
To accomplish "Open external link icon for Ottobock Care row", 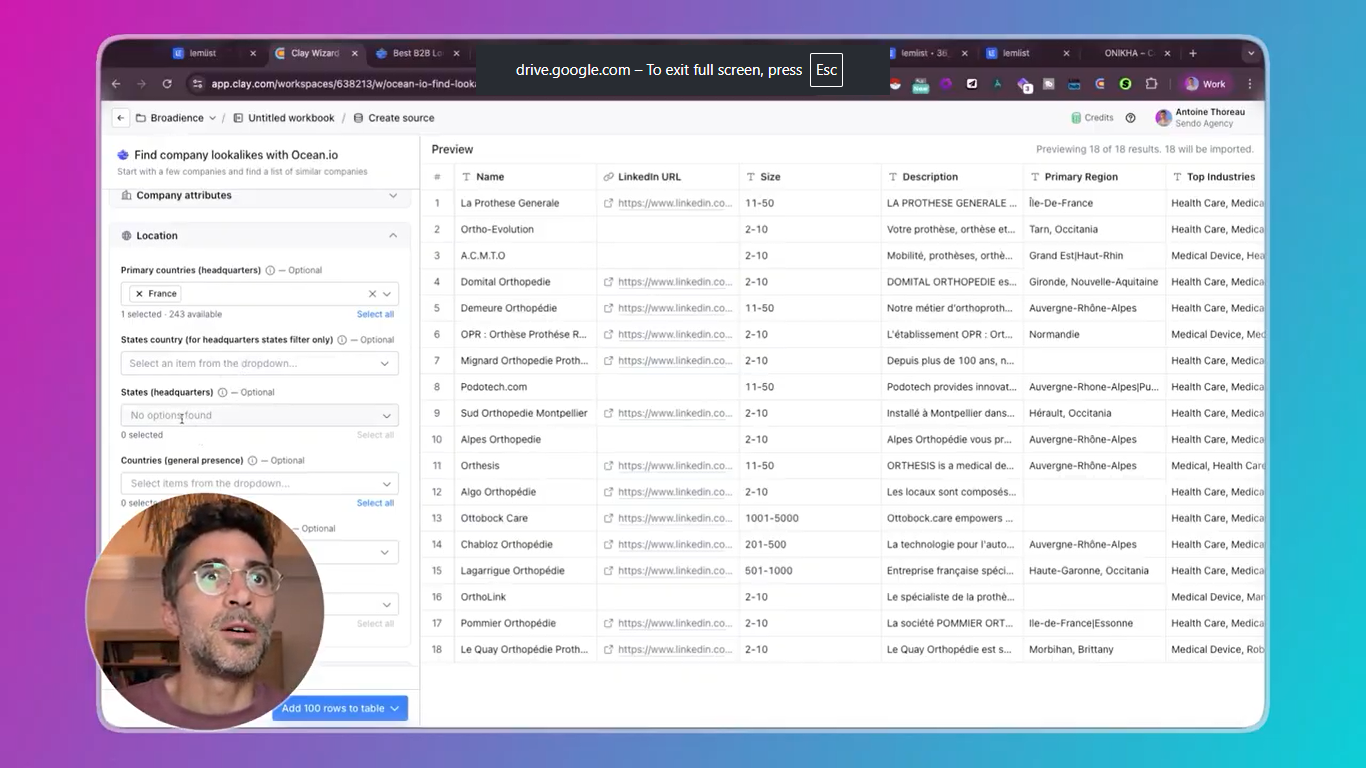I will (x=609, y=518).
